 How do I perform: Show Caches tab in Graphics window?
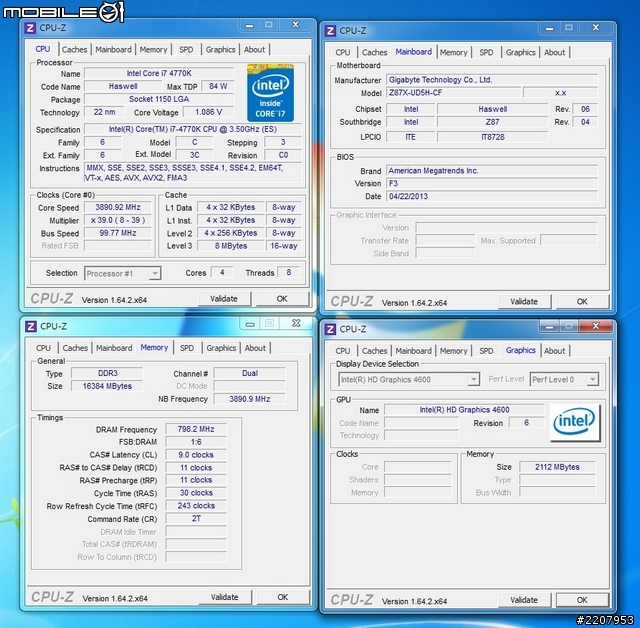point(374,351)
